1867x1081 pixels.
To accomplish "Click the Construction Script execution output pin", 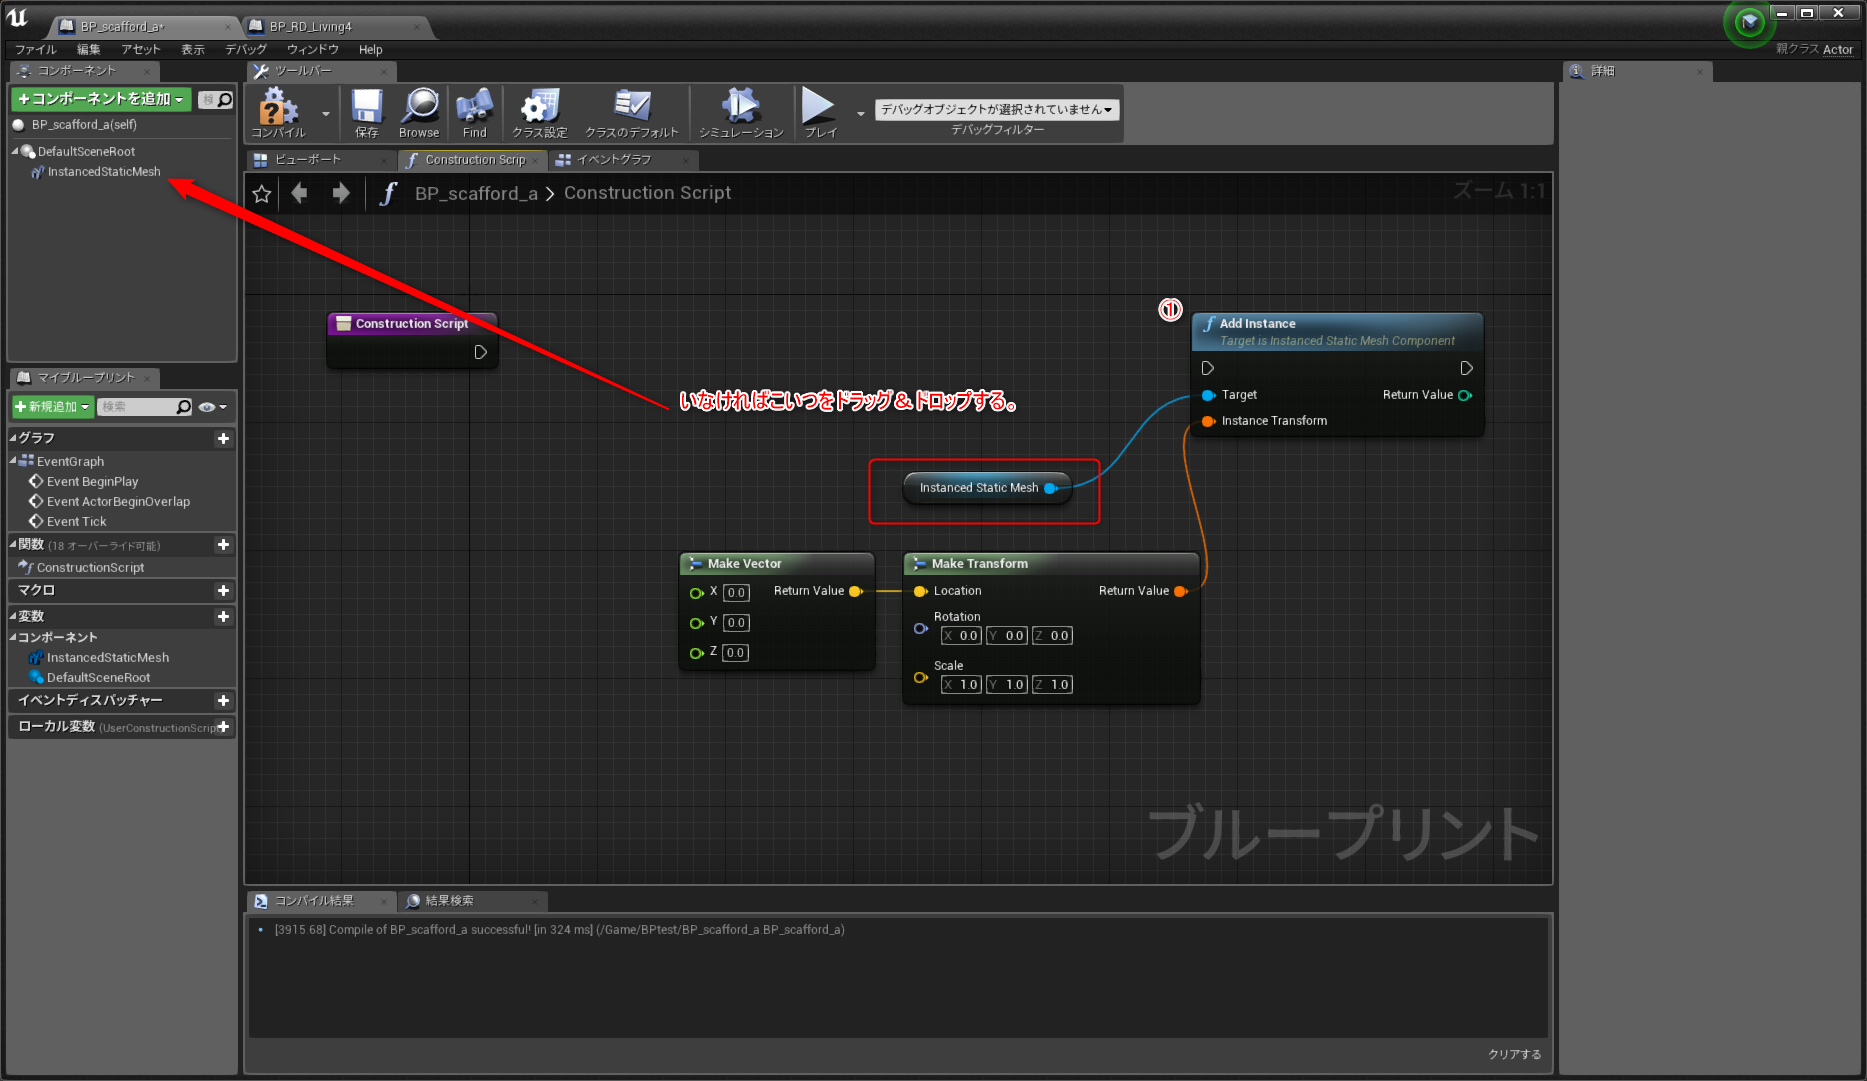I will 481,352.
